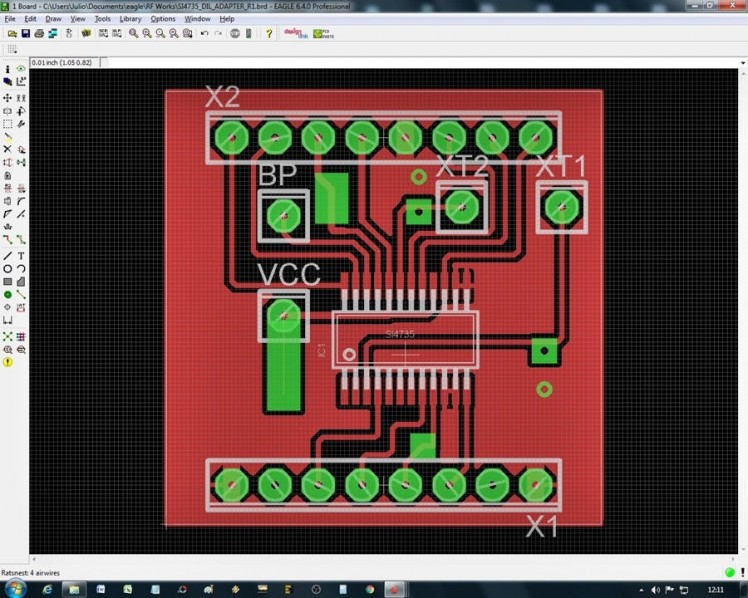Open the Library menu

pos(130,19)
